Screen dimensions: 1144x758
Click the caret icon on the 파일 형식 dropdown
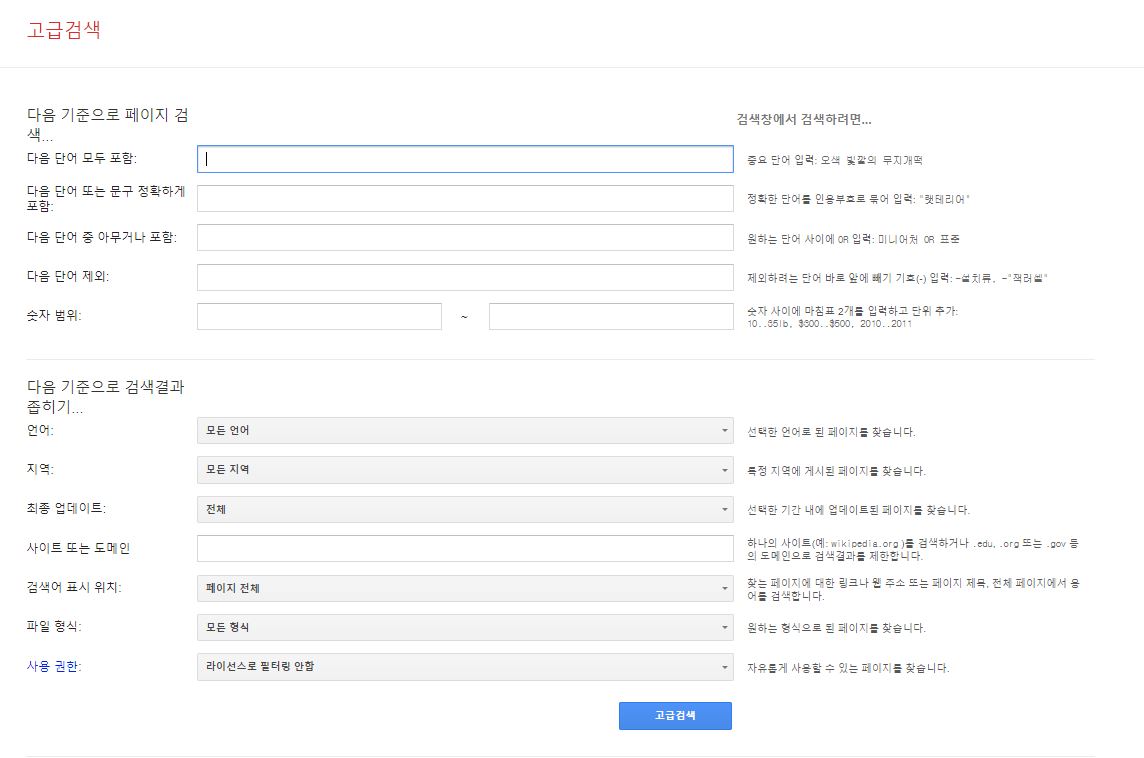pos(726,627)
